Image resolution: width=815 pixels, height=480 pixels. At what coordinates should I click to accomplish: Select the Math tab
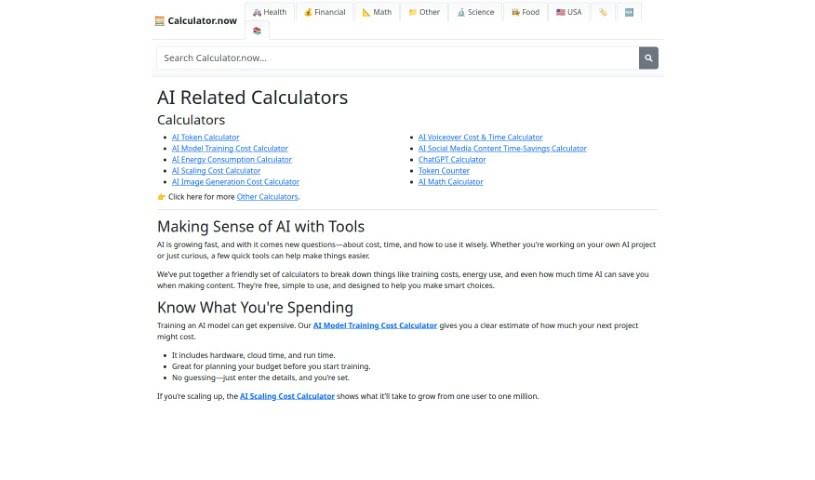tap(377, 12)
